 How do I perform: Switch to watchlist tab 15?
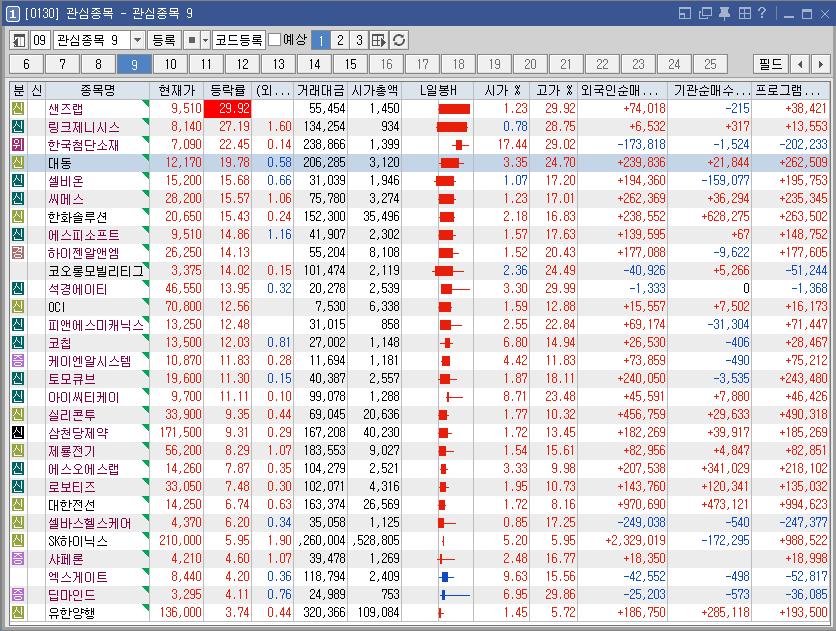[350, 64]
